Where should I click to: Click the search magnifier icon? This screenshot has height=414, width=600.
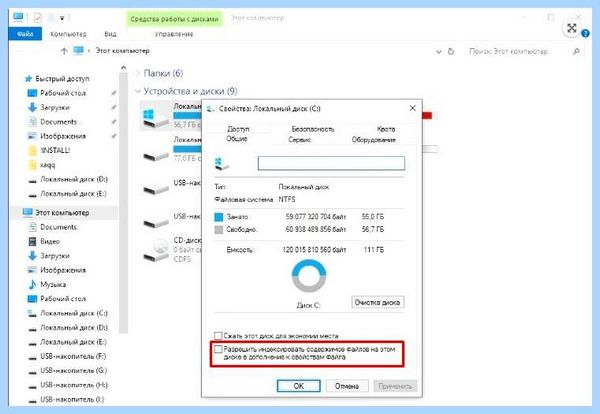[x=576, y=51]
